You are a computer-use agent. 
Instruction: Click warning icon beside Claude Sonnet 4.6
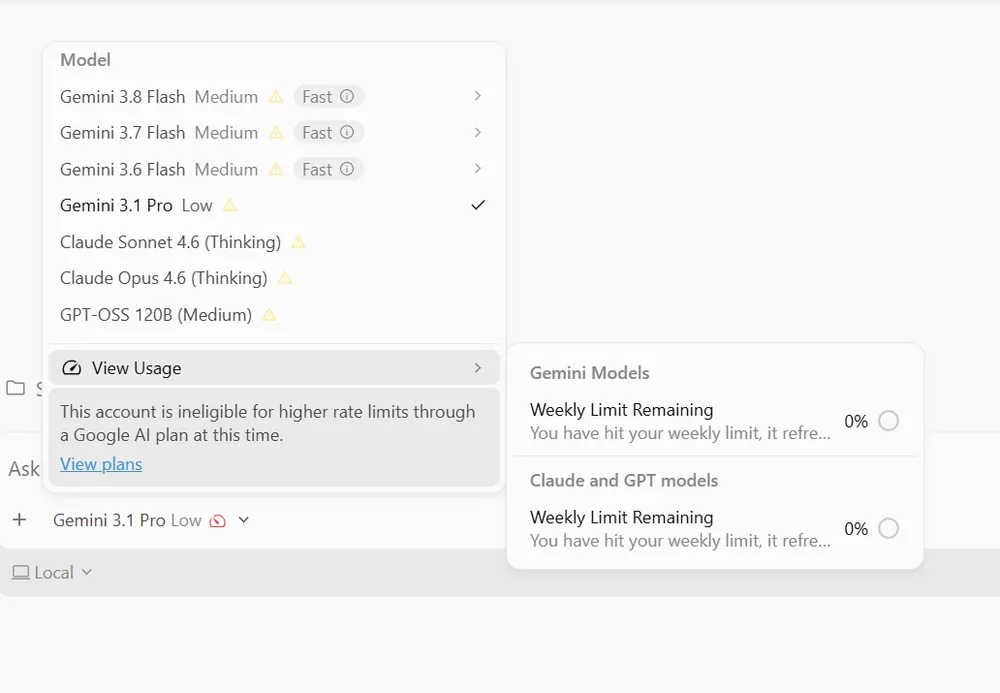pyautogui.click(x=298, y=242)
